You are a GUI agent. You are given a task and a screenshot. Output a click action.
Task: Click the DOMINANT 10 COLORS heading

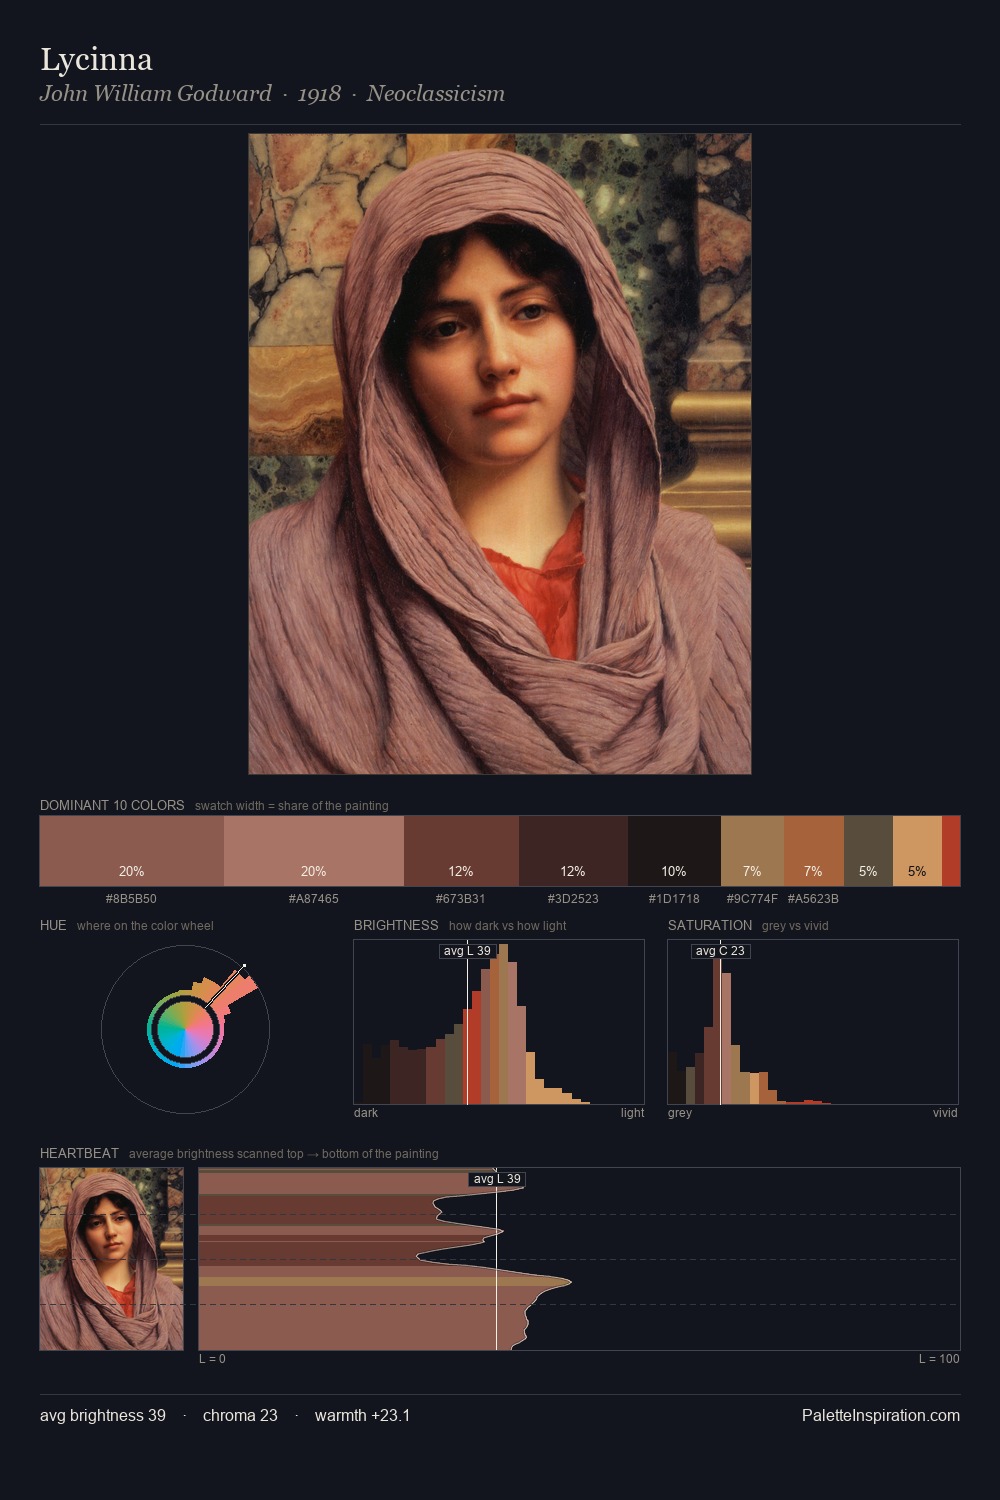coord(112,805)
